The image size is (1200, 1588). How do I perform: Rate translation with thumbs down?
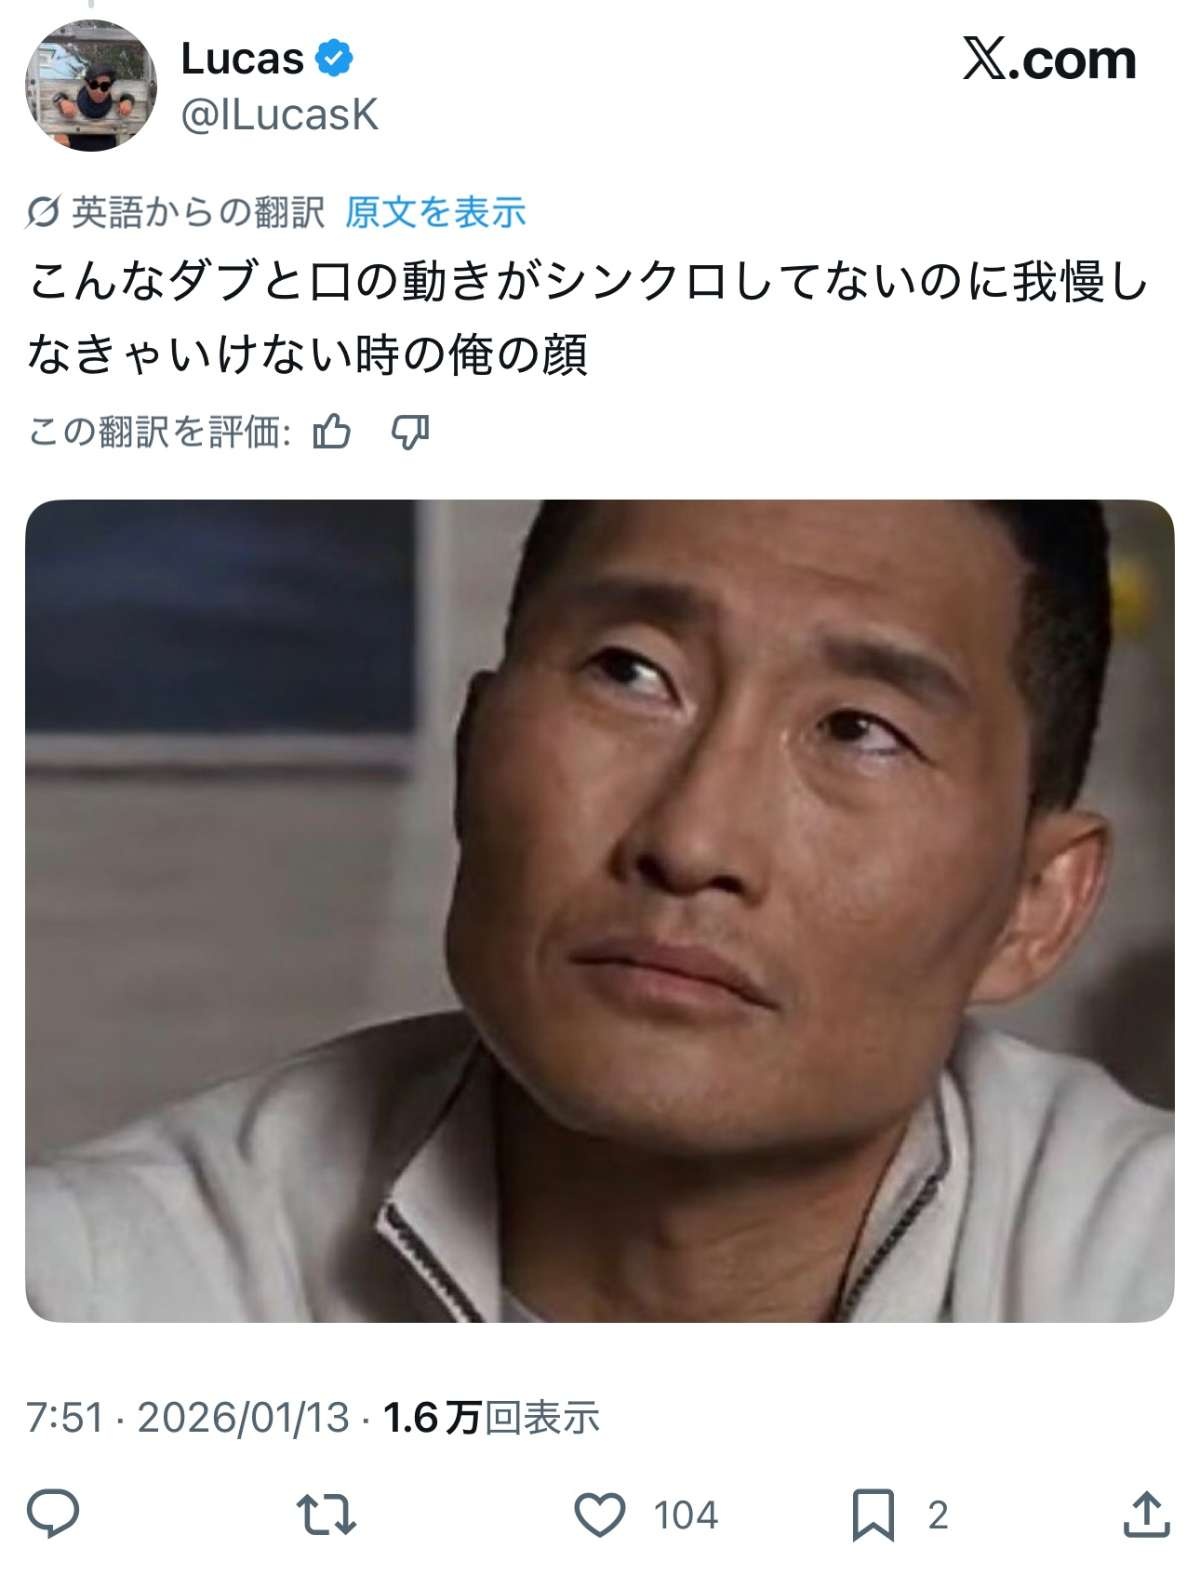[x=410, y=432]
